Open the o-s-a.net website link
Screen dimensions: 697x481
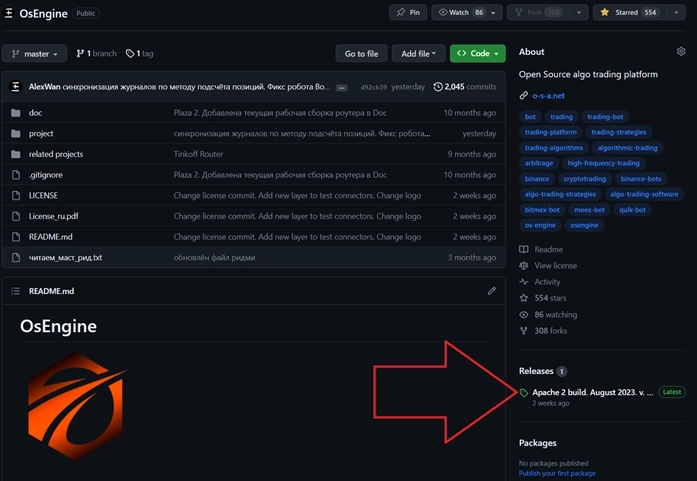549,96
